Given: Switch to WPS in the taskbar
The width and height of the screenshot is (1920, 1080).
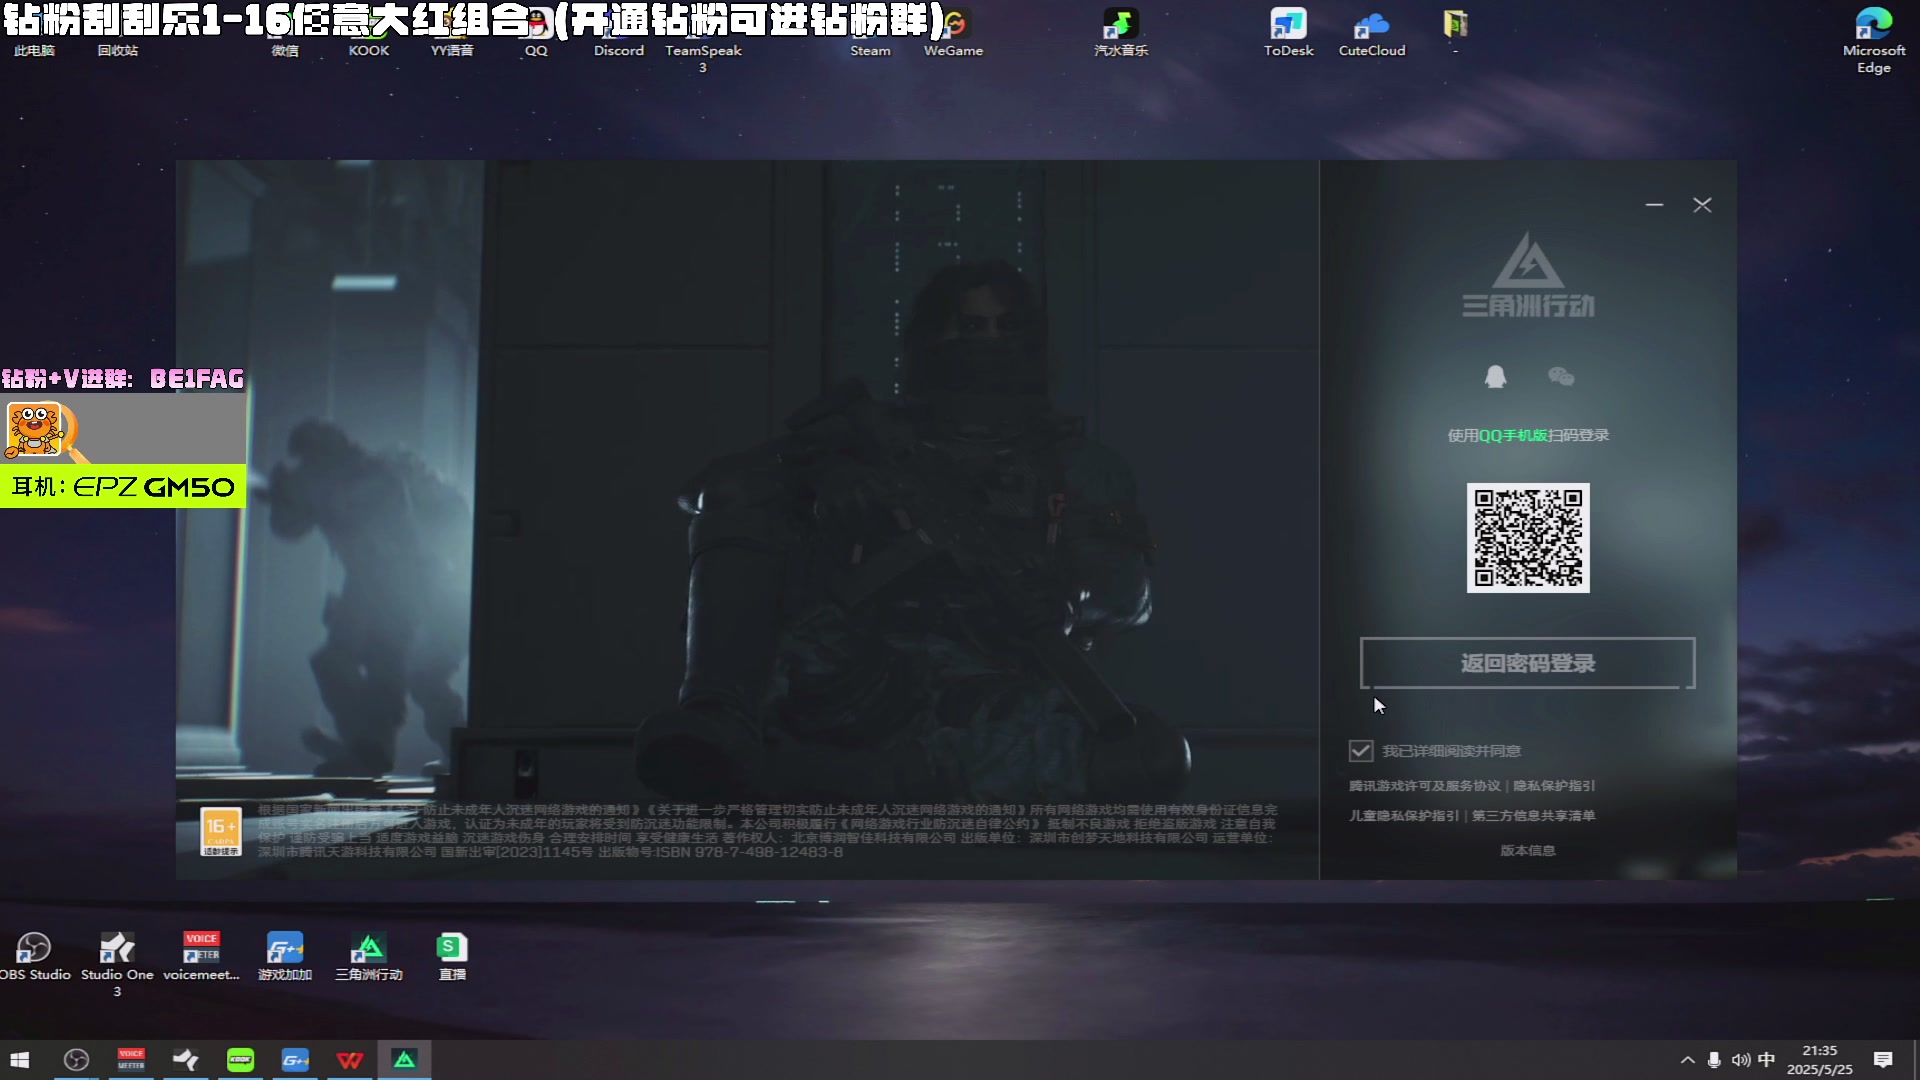Looking at the screenshot, I should tap(350, 1060).
